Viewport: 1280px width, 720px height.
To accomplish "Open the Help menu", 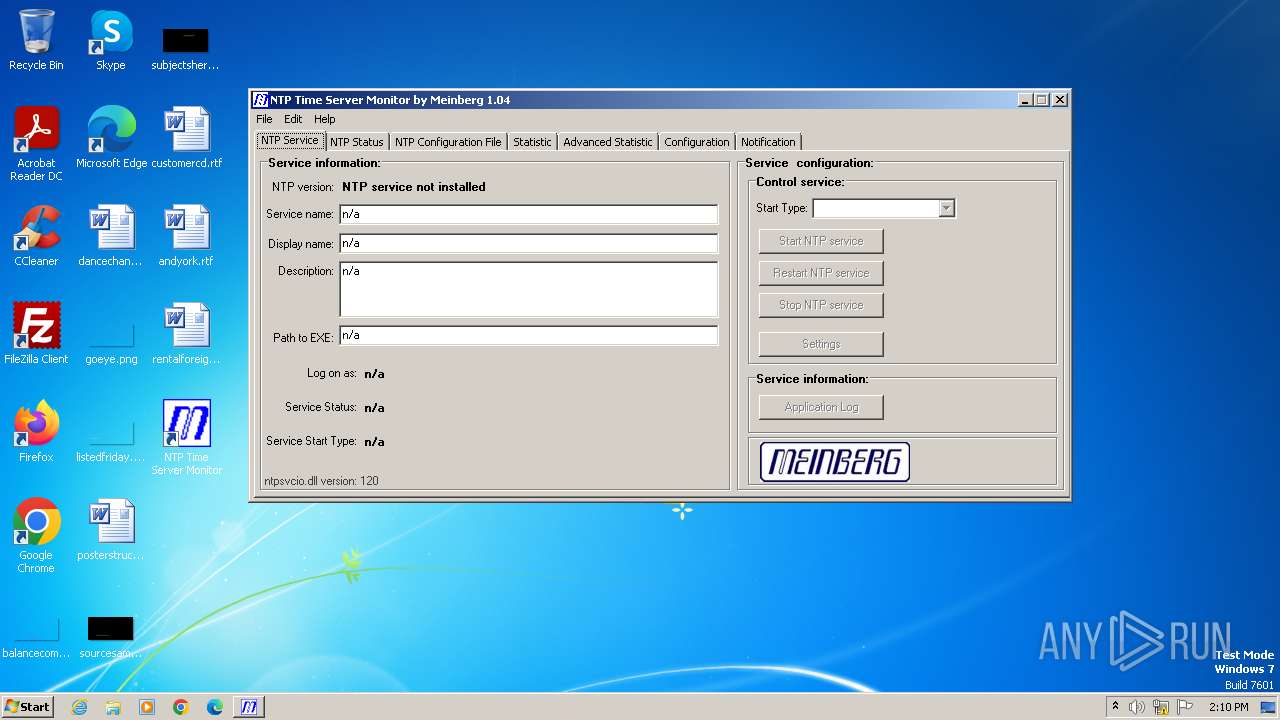I will pyautogui.click(x=325, y=119).
